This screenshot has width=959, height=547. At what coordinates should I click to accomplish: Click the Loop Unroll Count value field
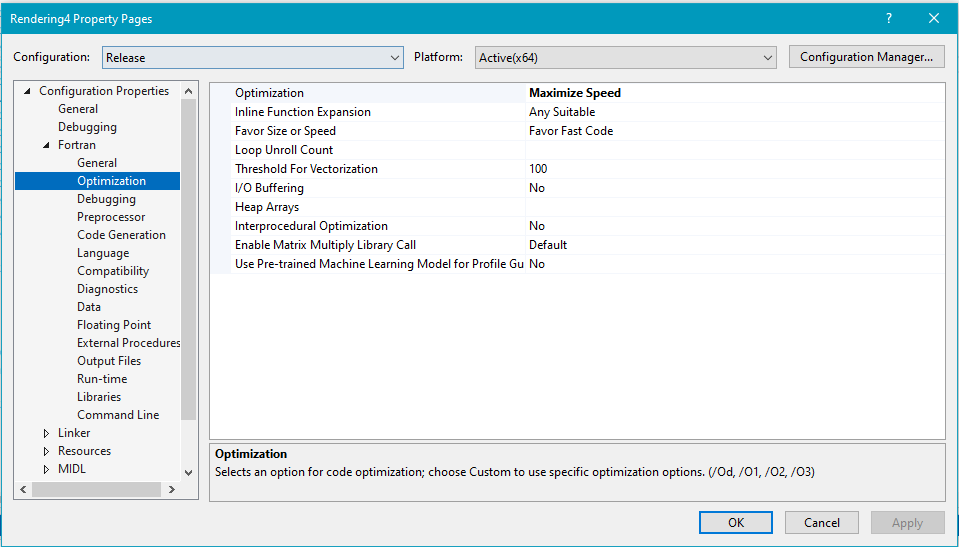pos(735,150)
